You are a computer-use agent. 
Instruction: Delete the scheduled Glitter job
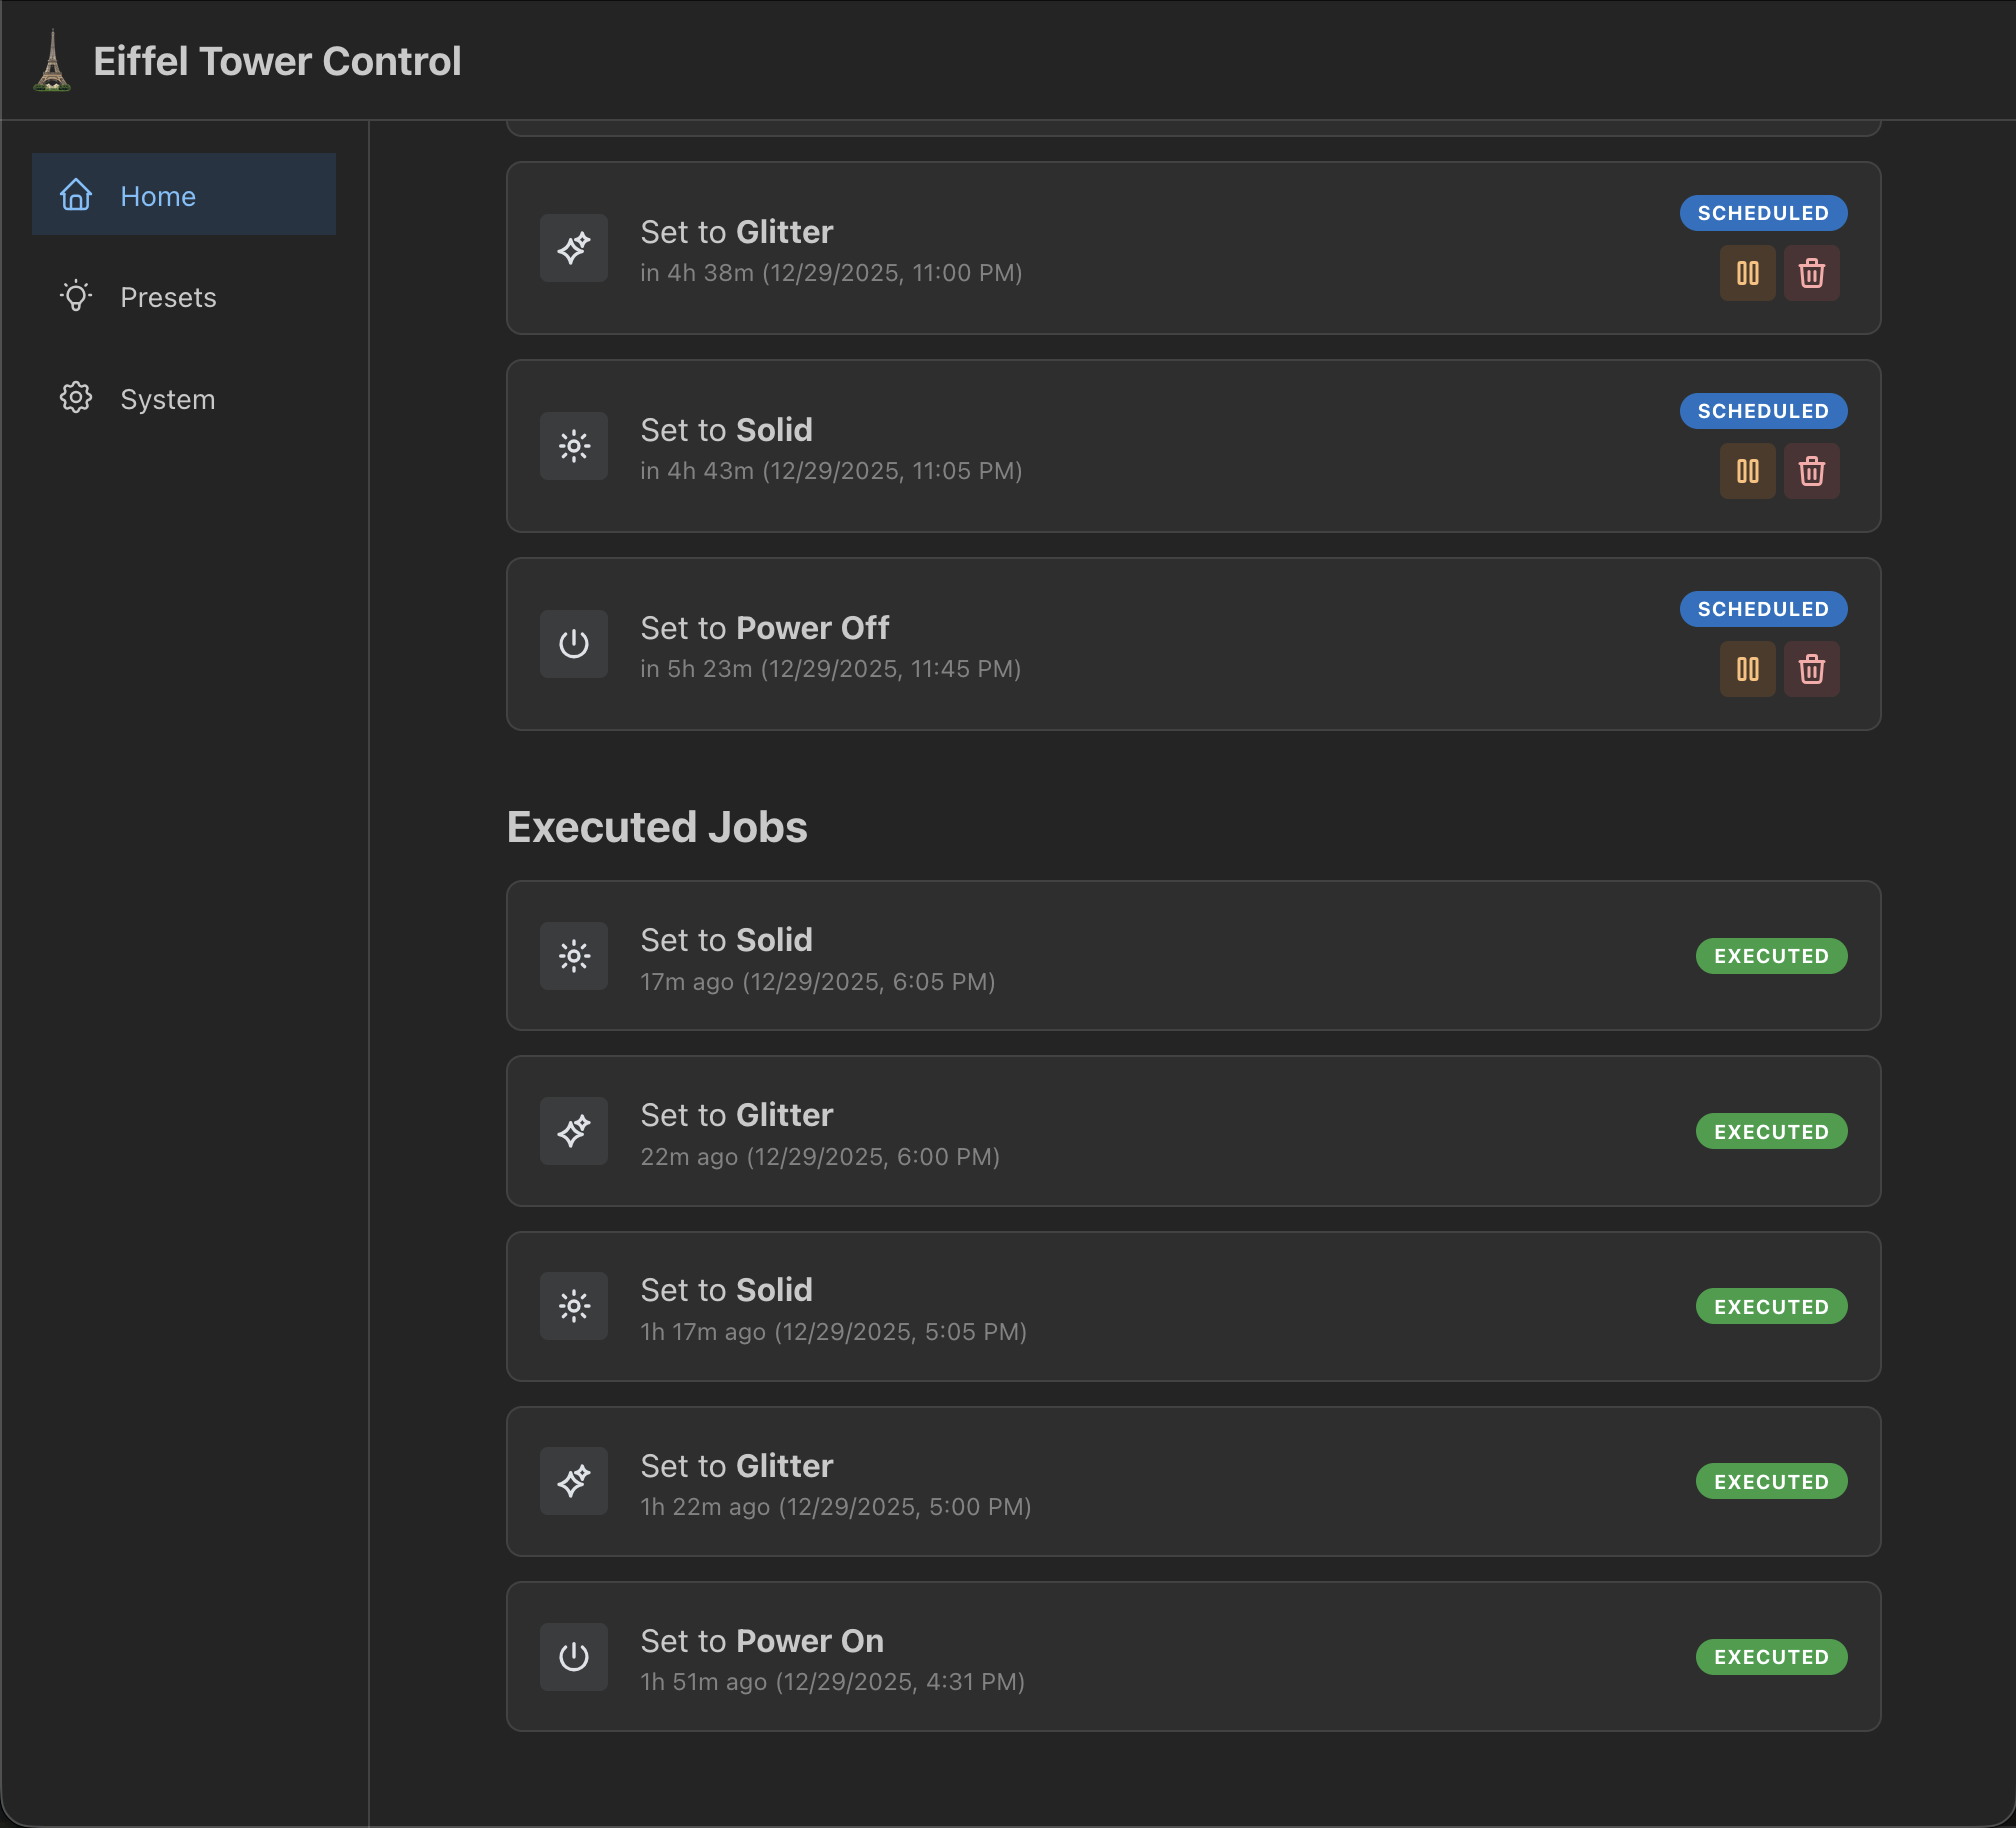(x=1812, y=273)
